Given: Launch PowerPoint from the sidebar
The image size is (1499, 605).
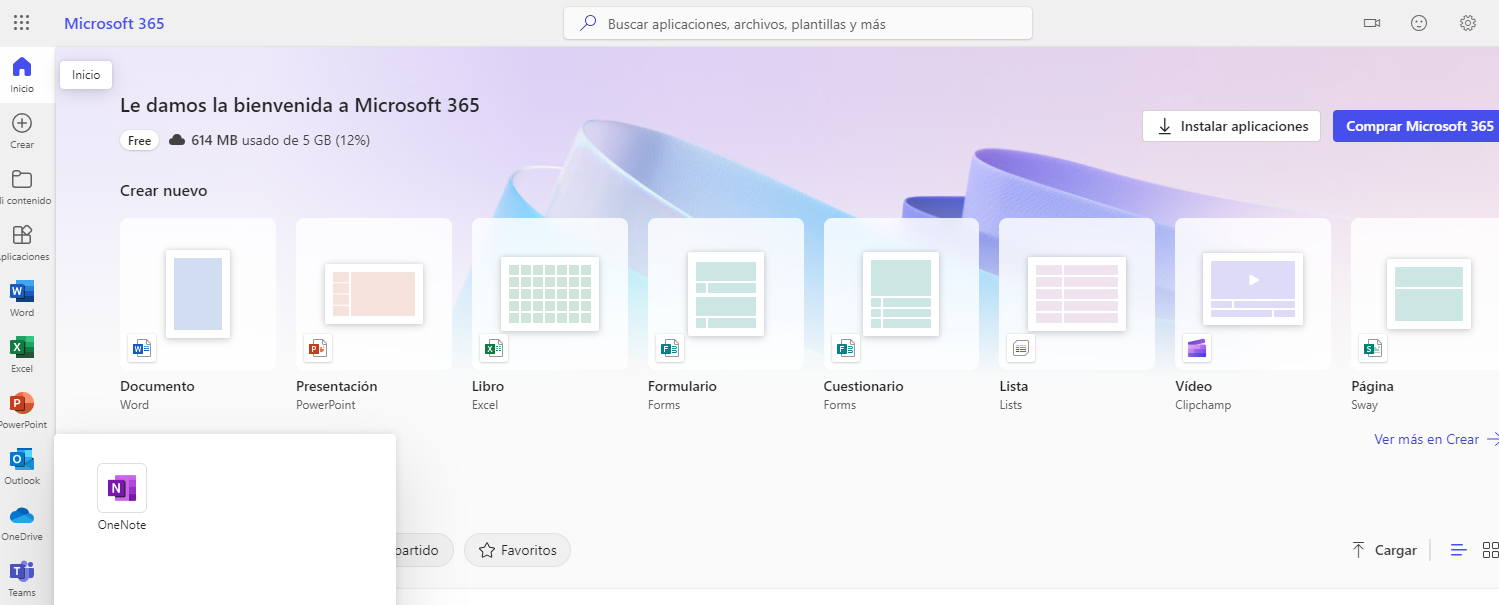Looking at the screenshot, I should coord(22,411).
